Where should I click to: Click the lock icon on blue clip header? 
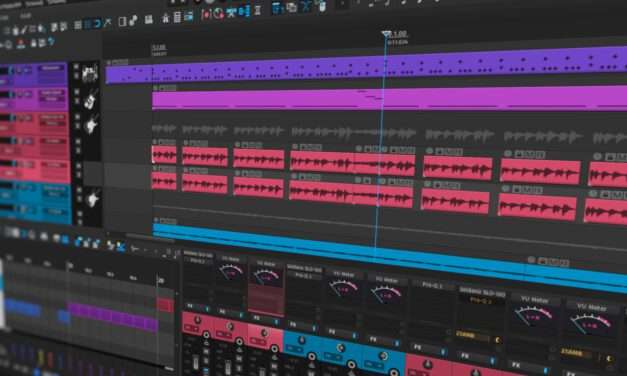coord(162,221)
